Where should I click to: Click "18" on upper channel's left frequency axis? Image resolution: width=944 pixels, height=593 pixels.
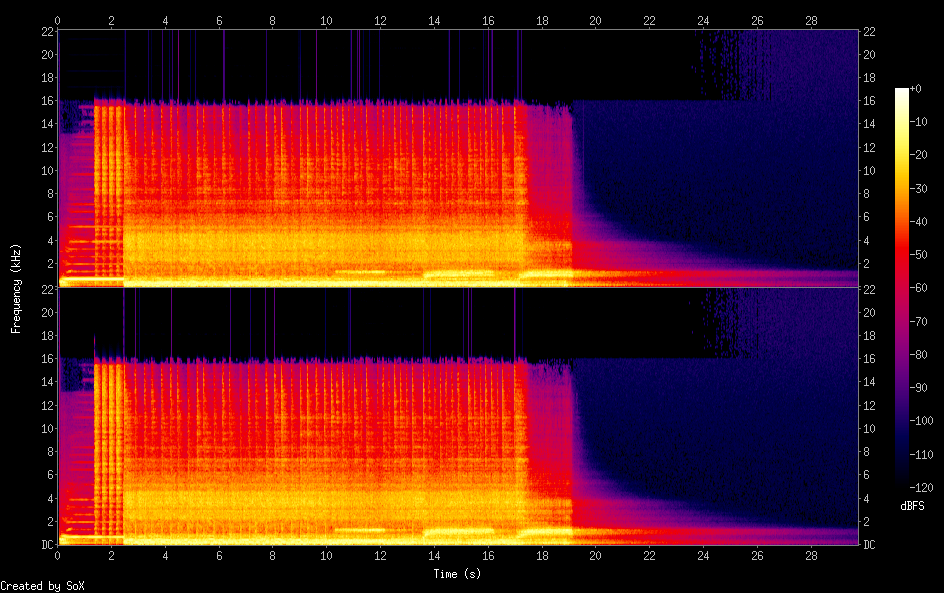pos(48,78)
